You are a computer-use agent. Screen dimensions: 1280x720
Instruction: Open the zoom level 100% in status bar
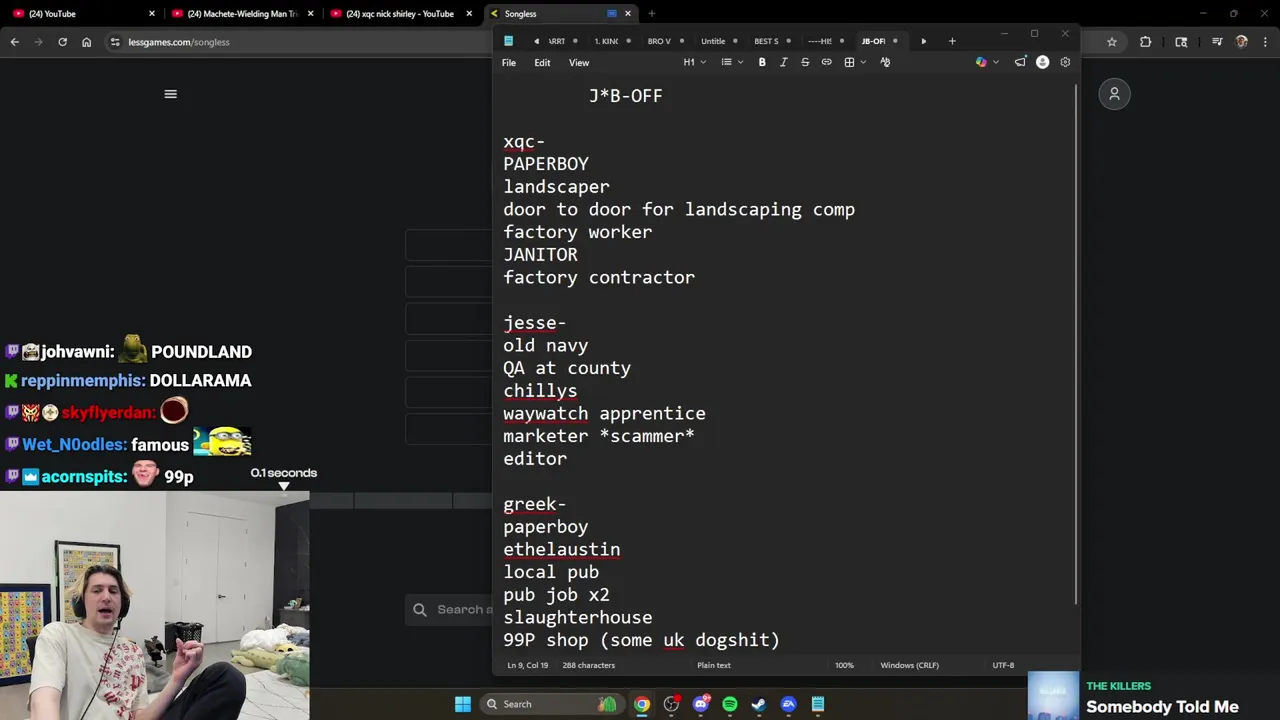click(x=844, y=665)
